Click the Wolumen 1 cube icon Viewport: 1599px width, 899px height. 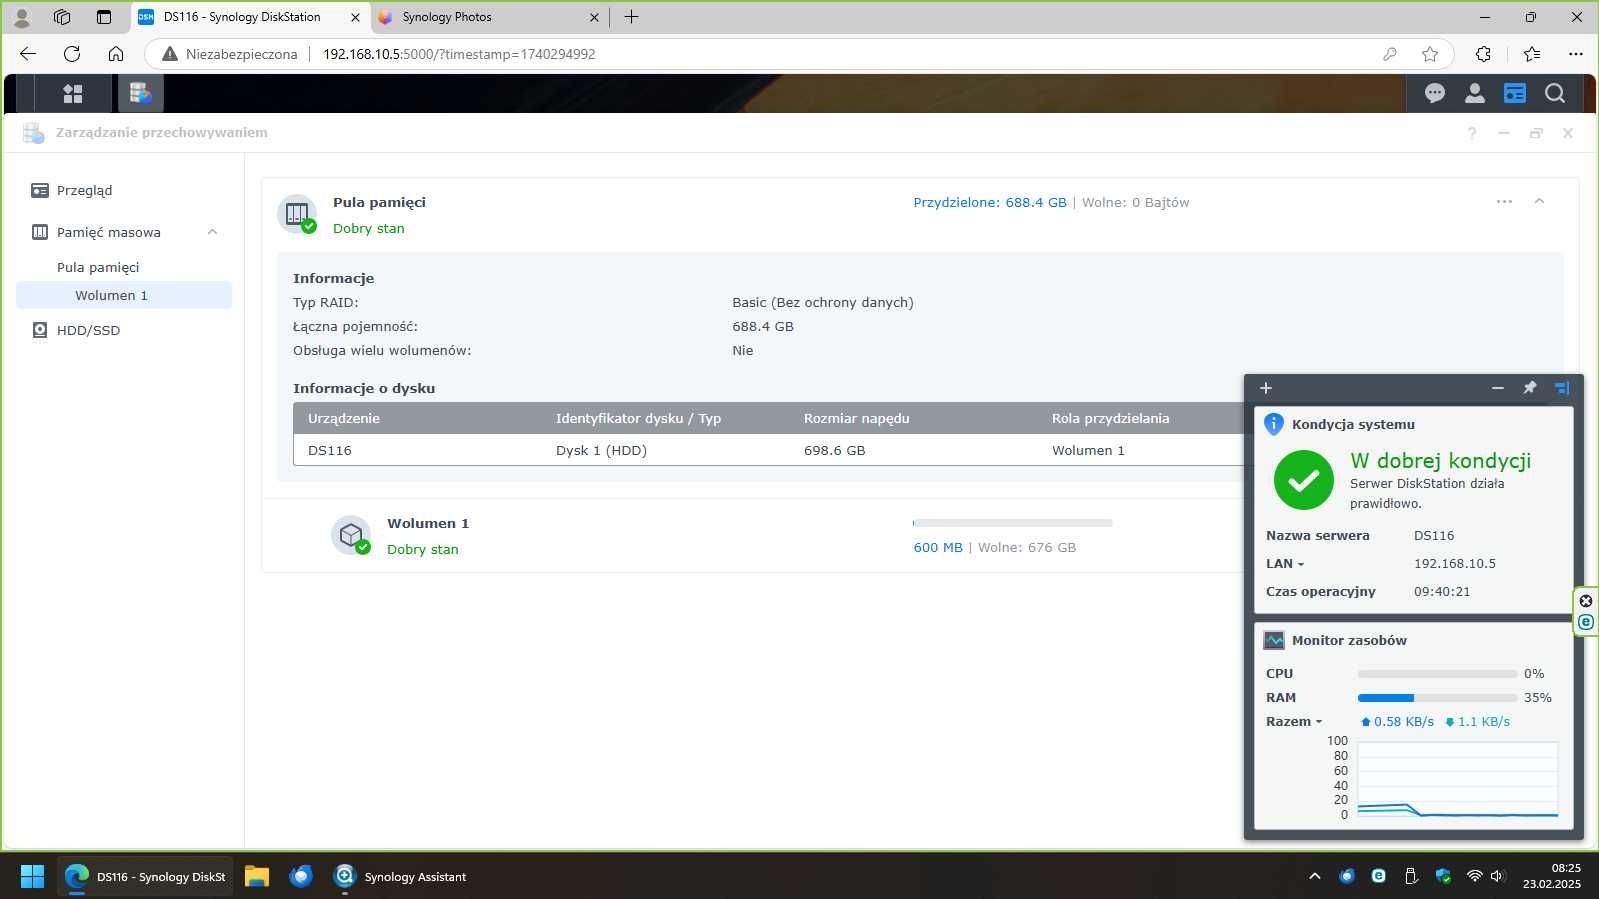(x=351, y=535)
